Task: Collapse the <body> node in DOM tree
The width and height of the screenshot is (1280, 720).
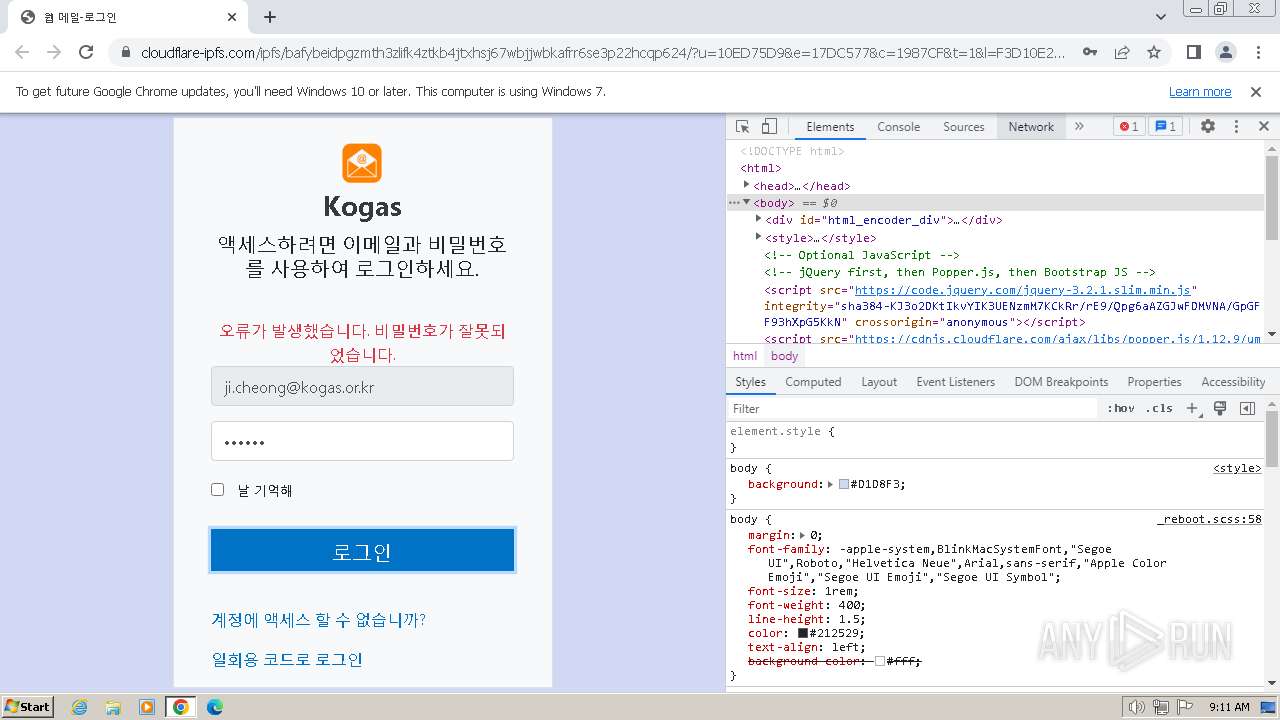Action: [746, 202]
